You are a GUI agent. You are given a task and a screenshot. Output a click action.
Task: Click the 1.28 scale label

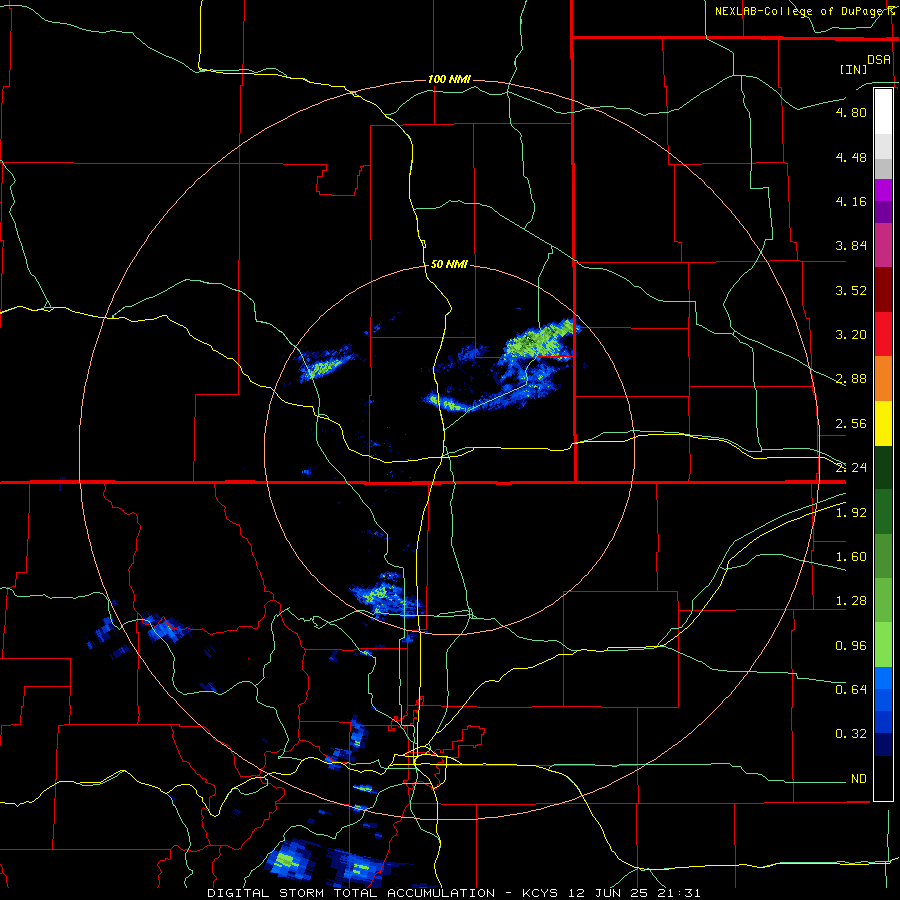pyautogui.click(x=851, y=601)
